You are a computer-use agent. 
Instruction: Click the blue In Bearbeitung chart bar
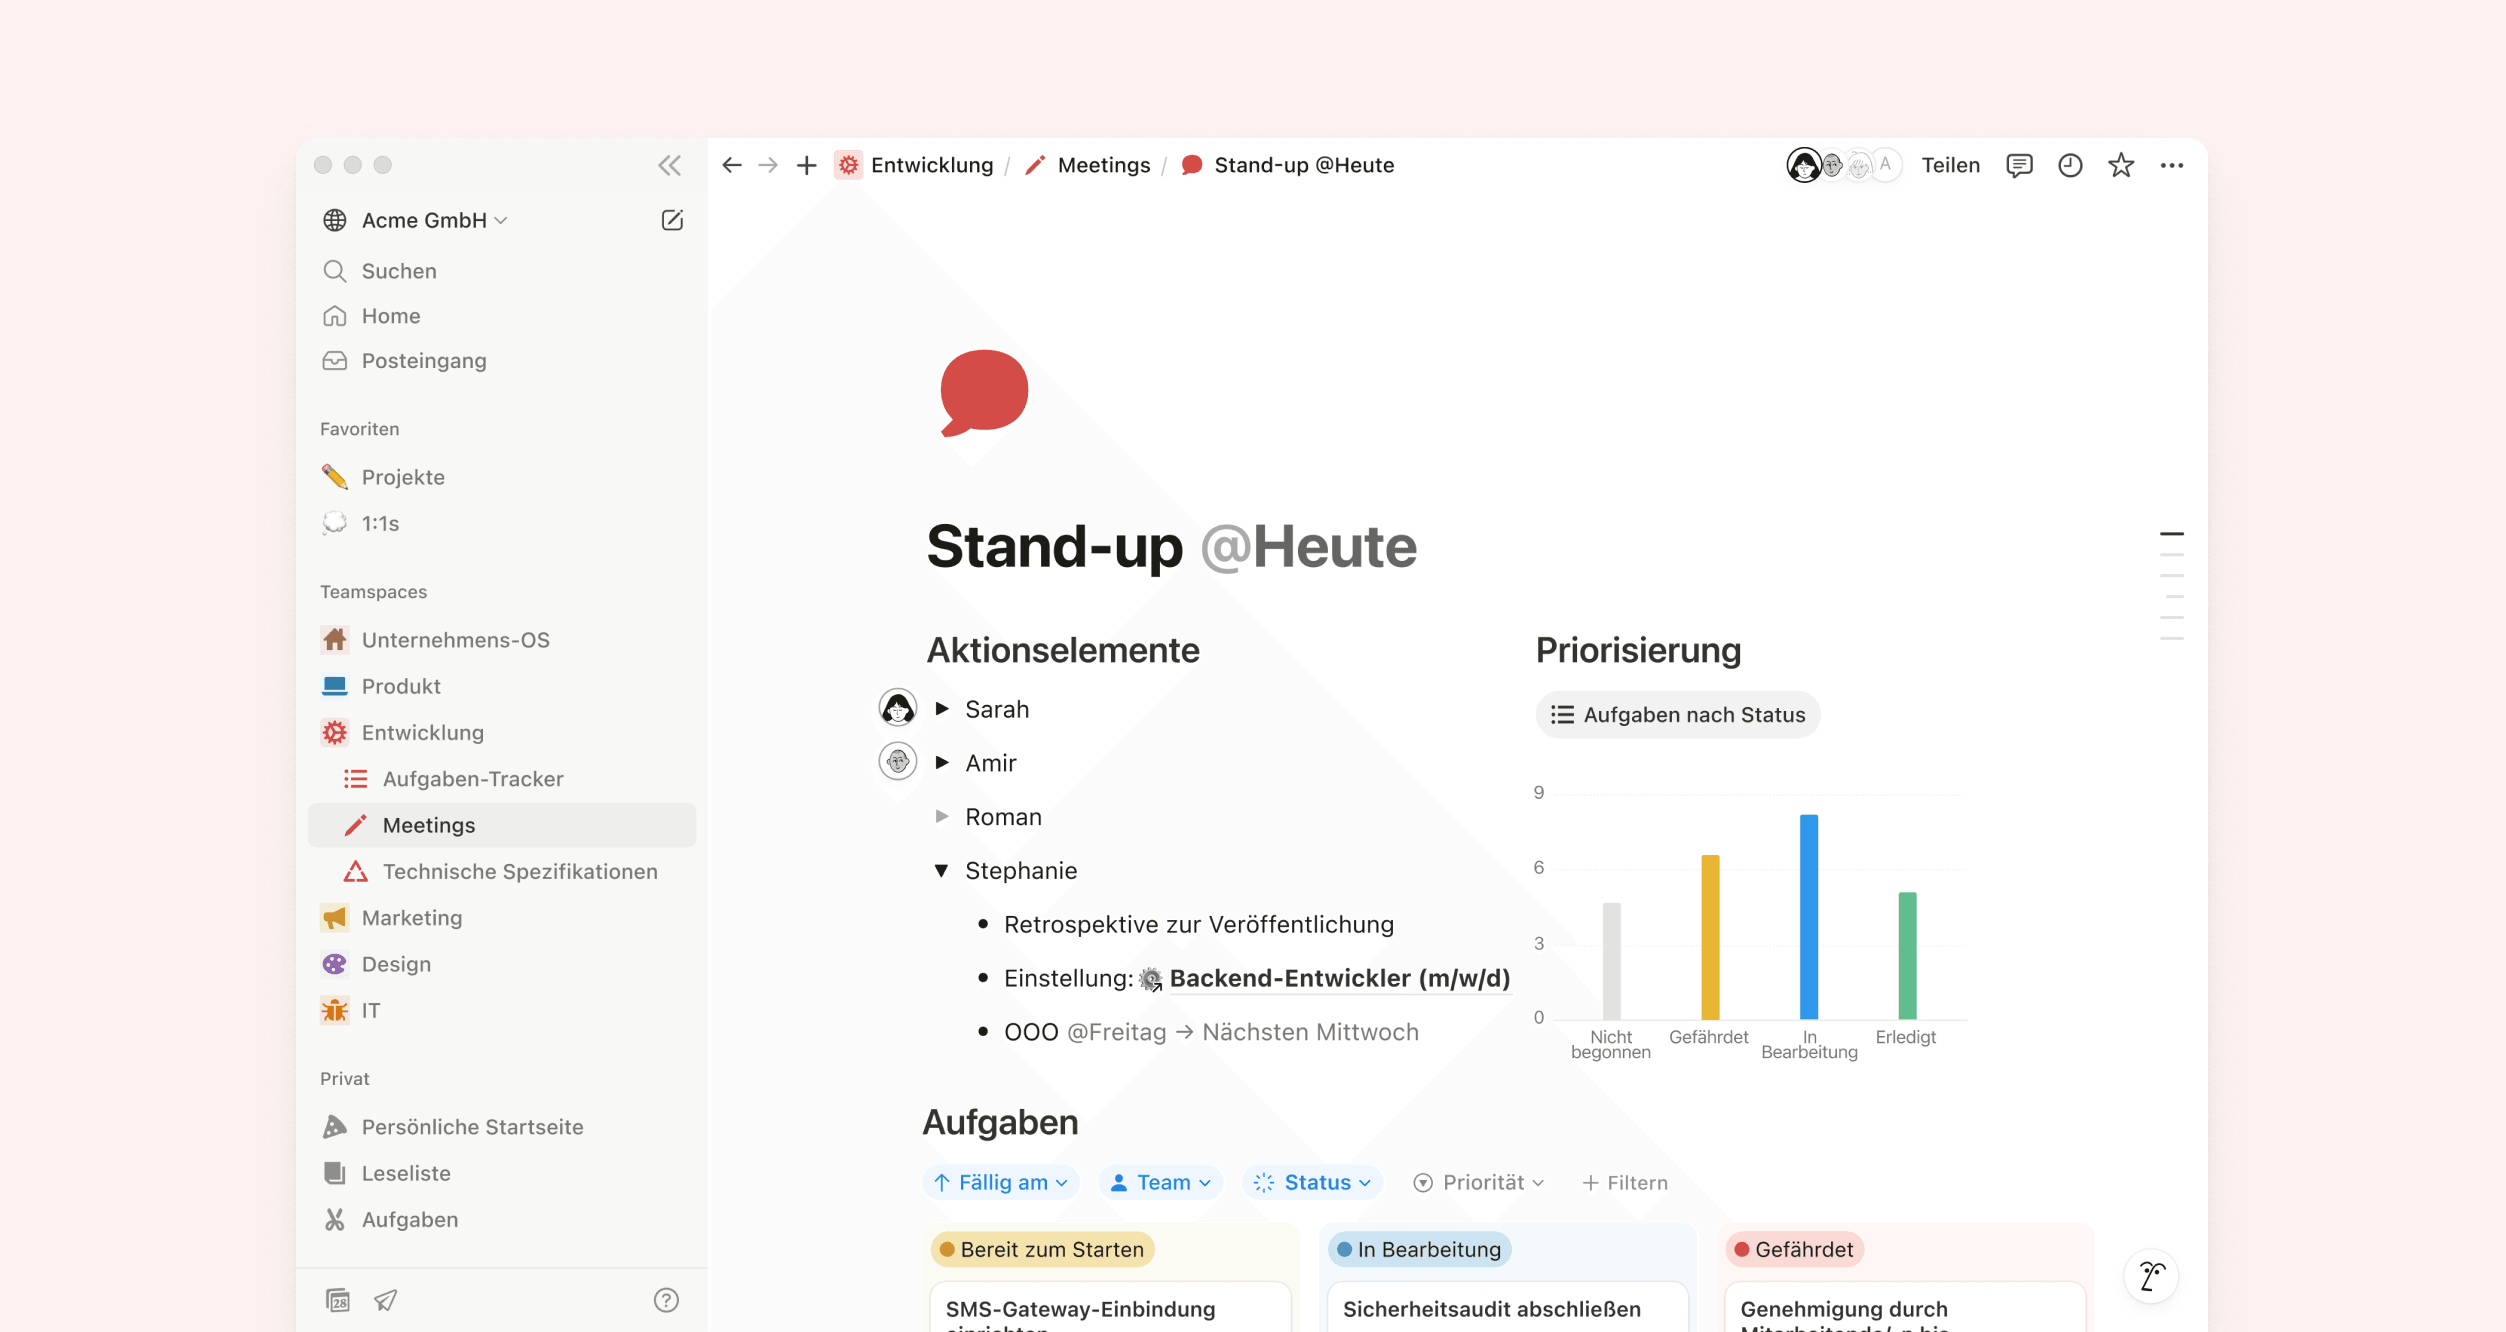1809,917
